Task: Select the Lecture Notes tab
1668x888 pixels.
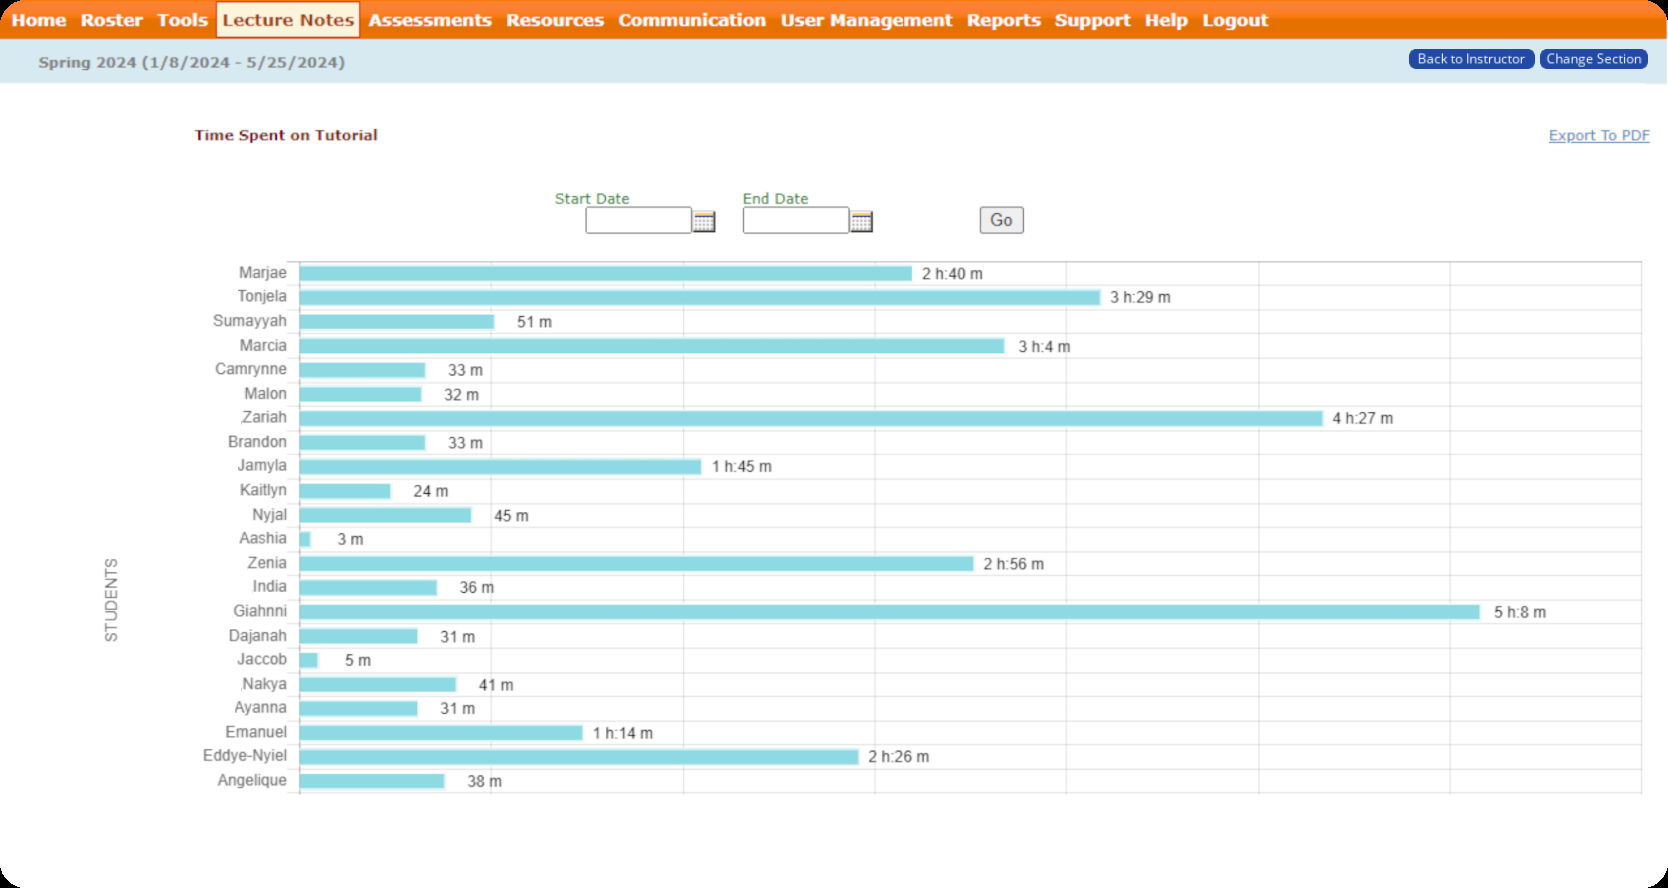Action: [x=288, y=20]
